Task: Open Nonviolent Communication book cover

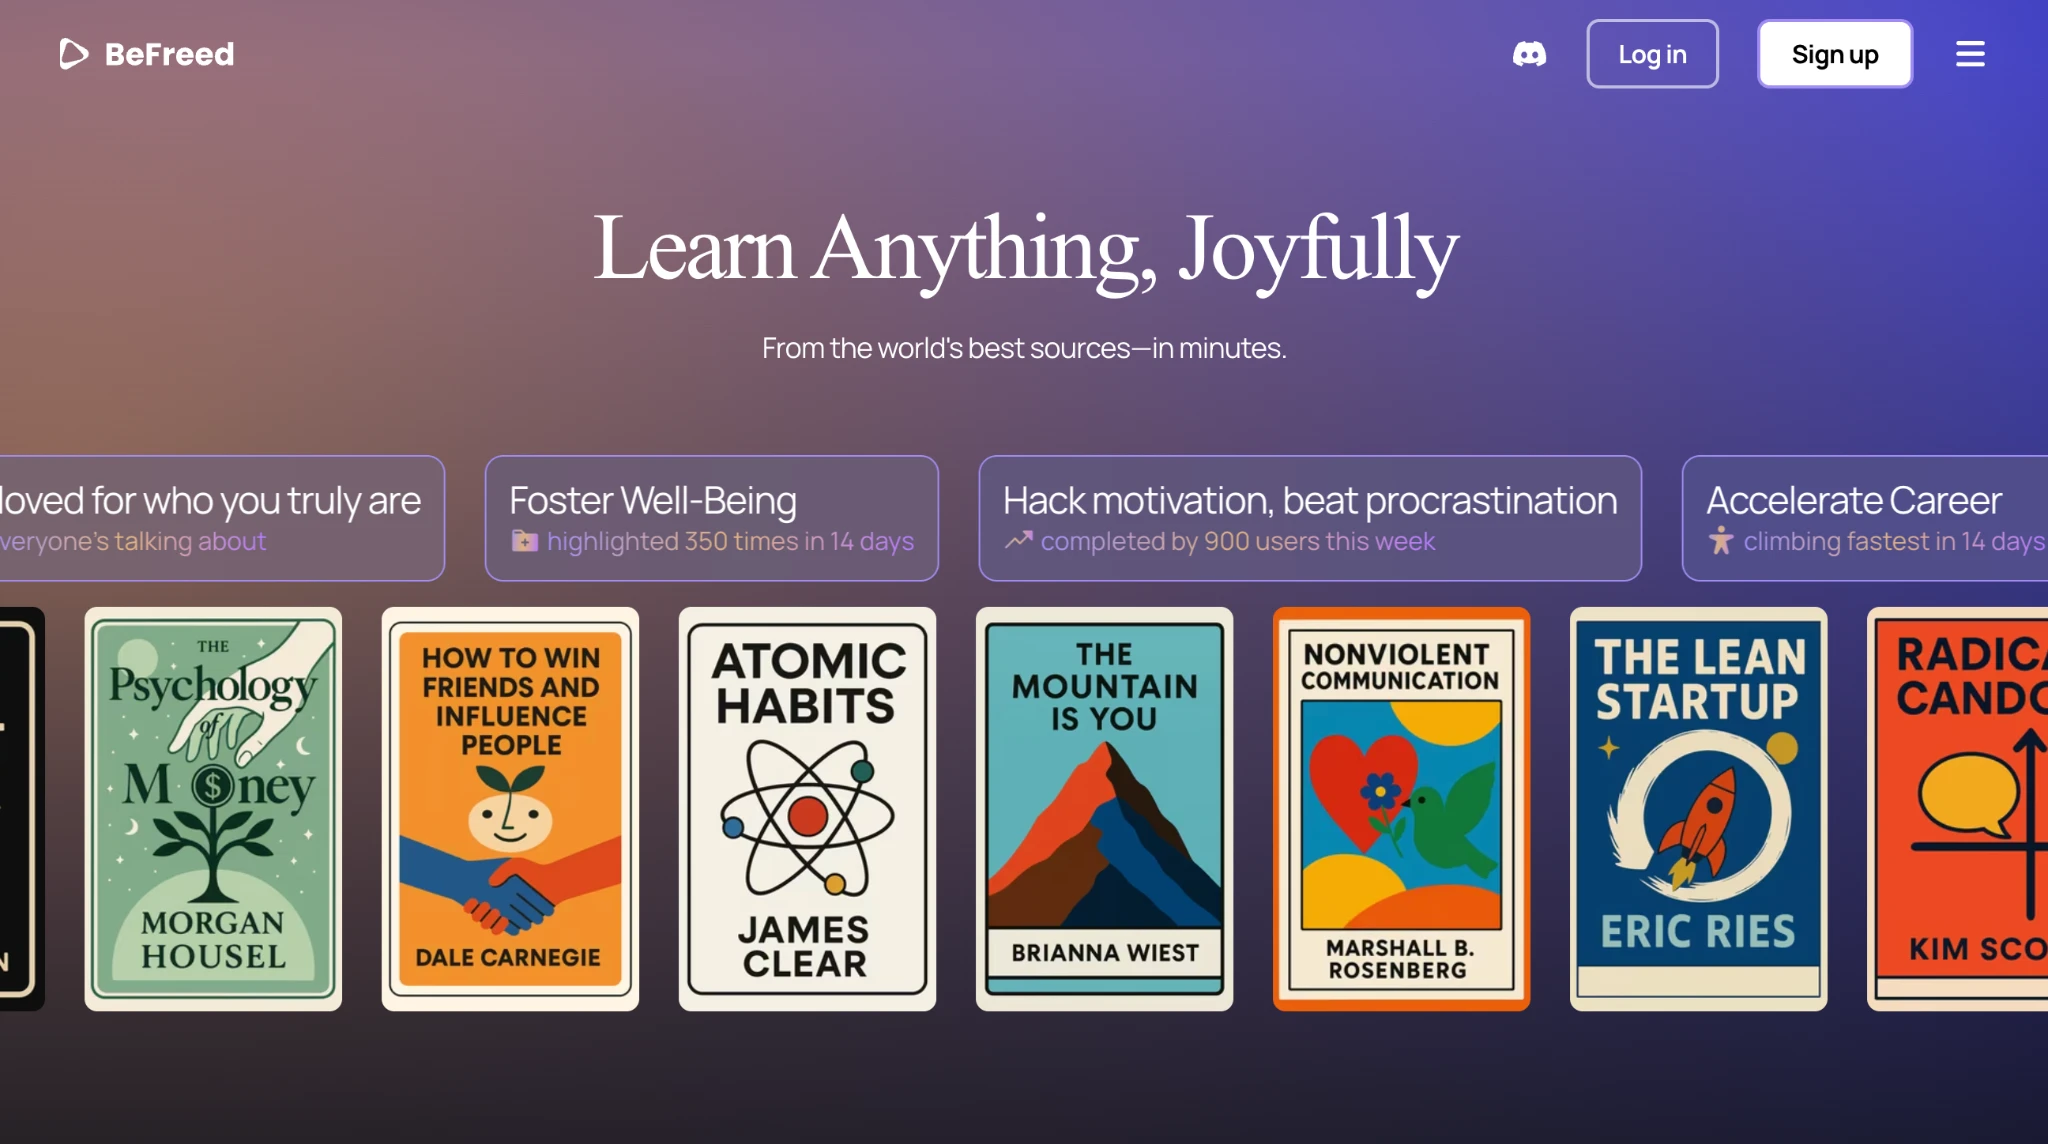Action: [x=1401, y=808]
